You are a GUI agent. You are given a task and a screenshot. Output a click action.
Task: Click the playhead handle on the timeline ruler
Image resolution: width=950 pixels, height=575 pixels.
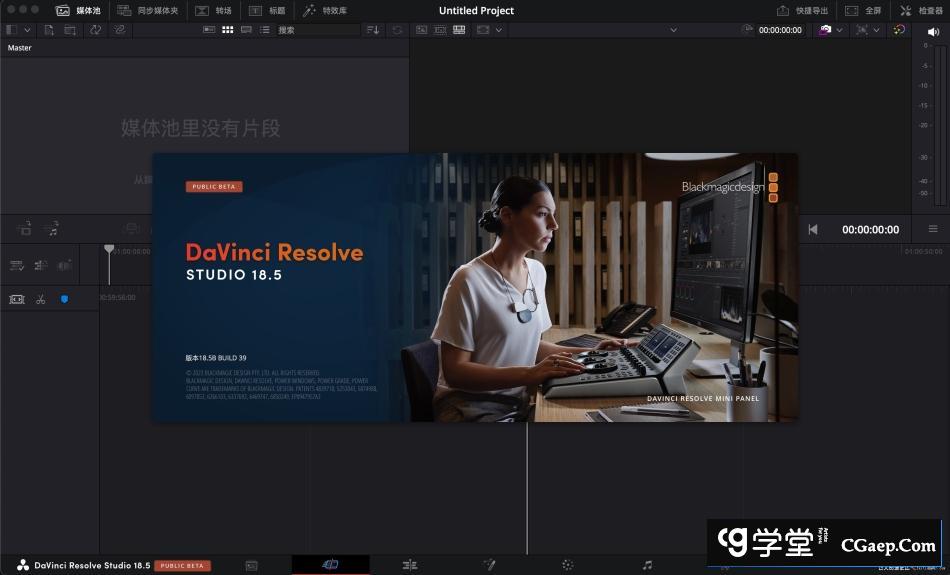(x=109, y=249)
